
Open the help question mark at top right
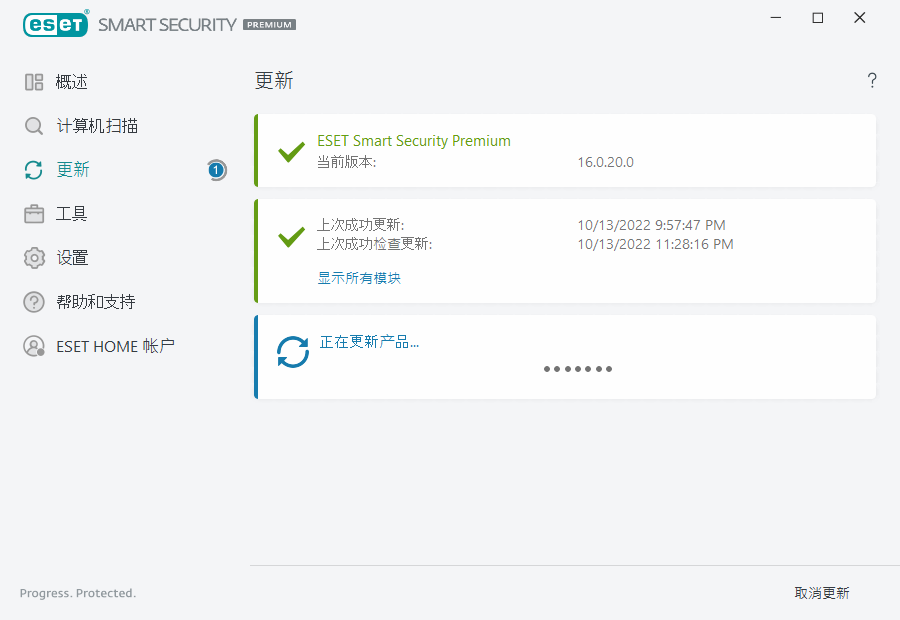tap(872, 81)
